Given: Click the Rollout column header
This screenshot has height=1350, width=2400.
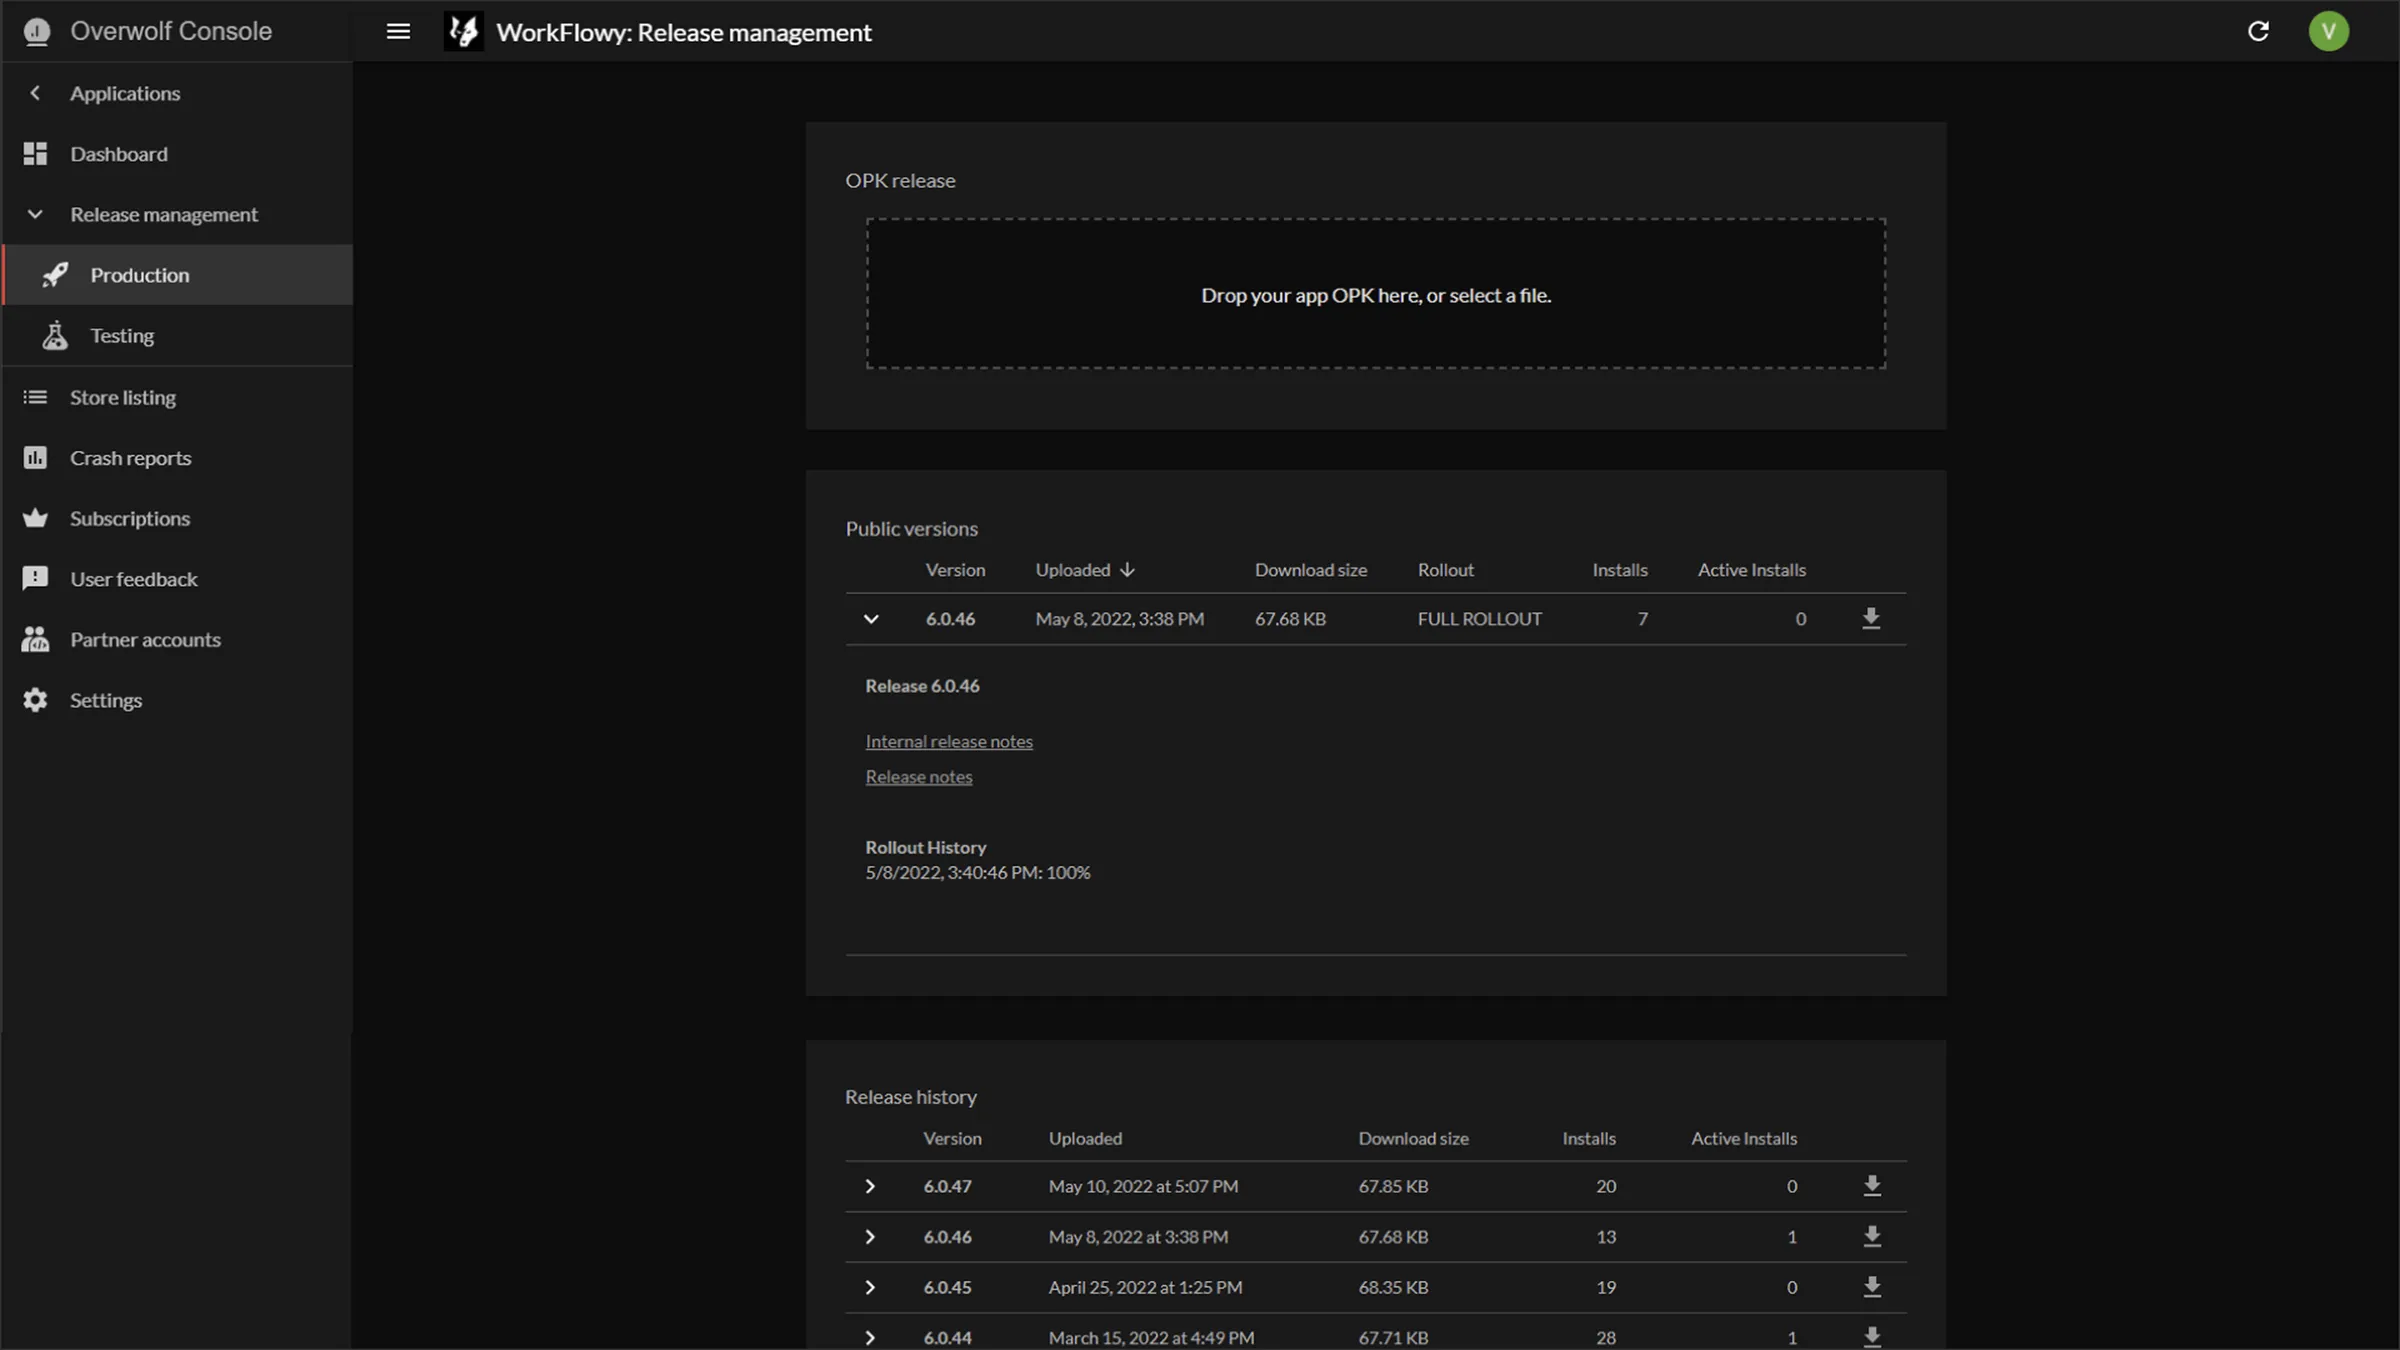Looking at the screenshot, I should pyautogui.click(x=1445, y=570).
